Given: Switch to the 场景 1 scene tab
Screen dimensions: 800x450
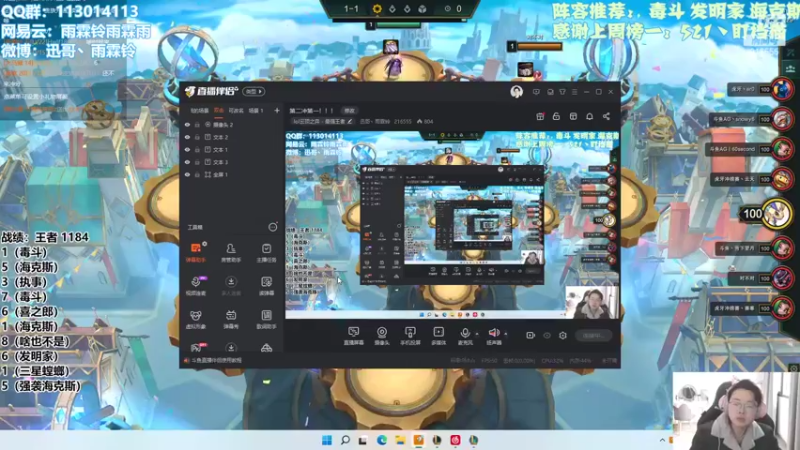Looking at the screenshot, I should point(256,111).
